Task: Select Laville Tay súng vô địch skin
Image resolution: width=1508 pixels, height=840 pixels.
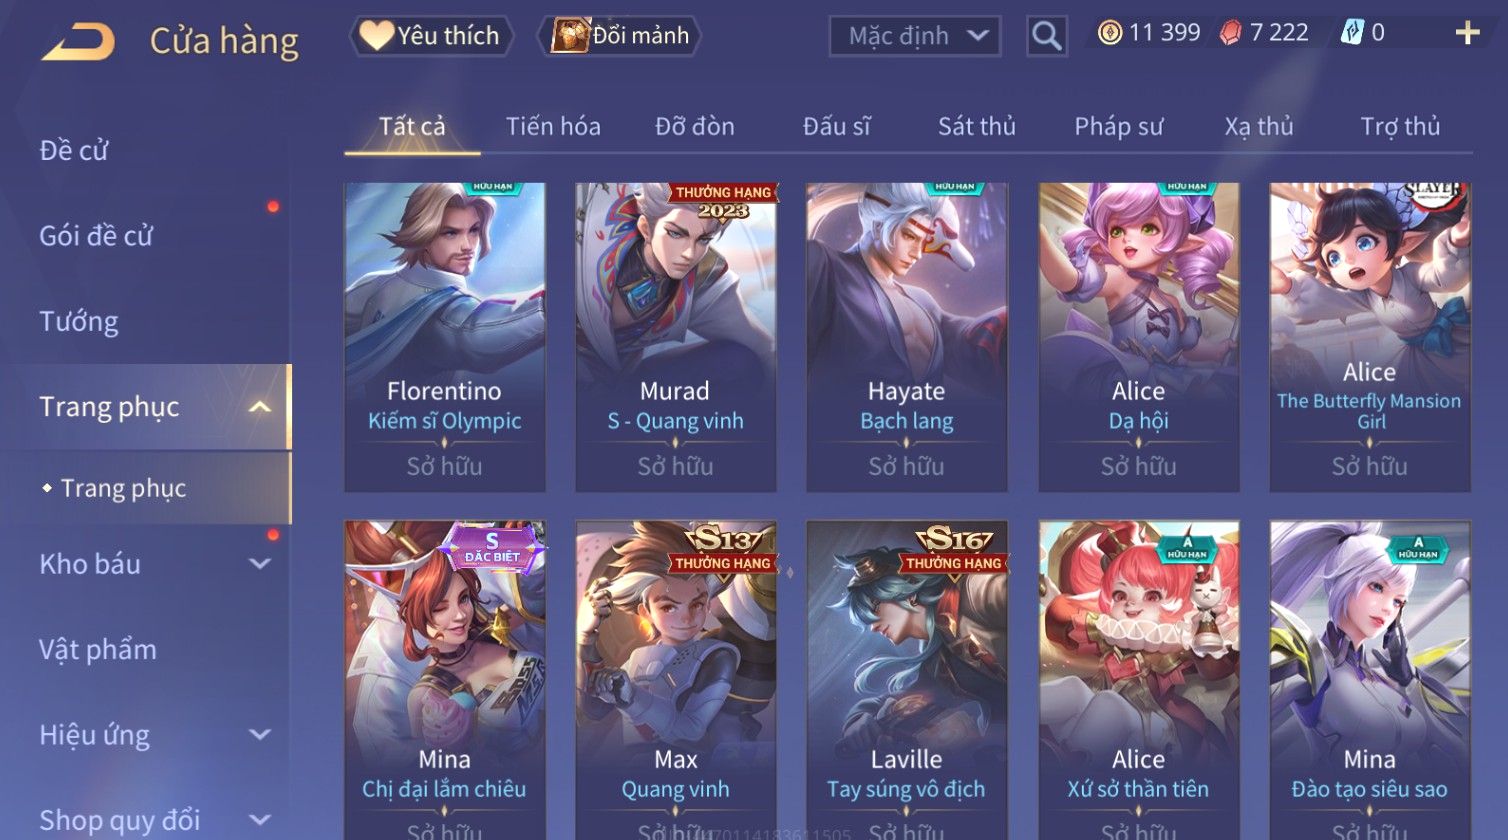Action: coord(907,680)
